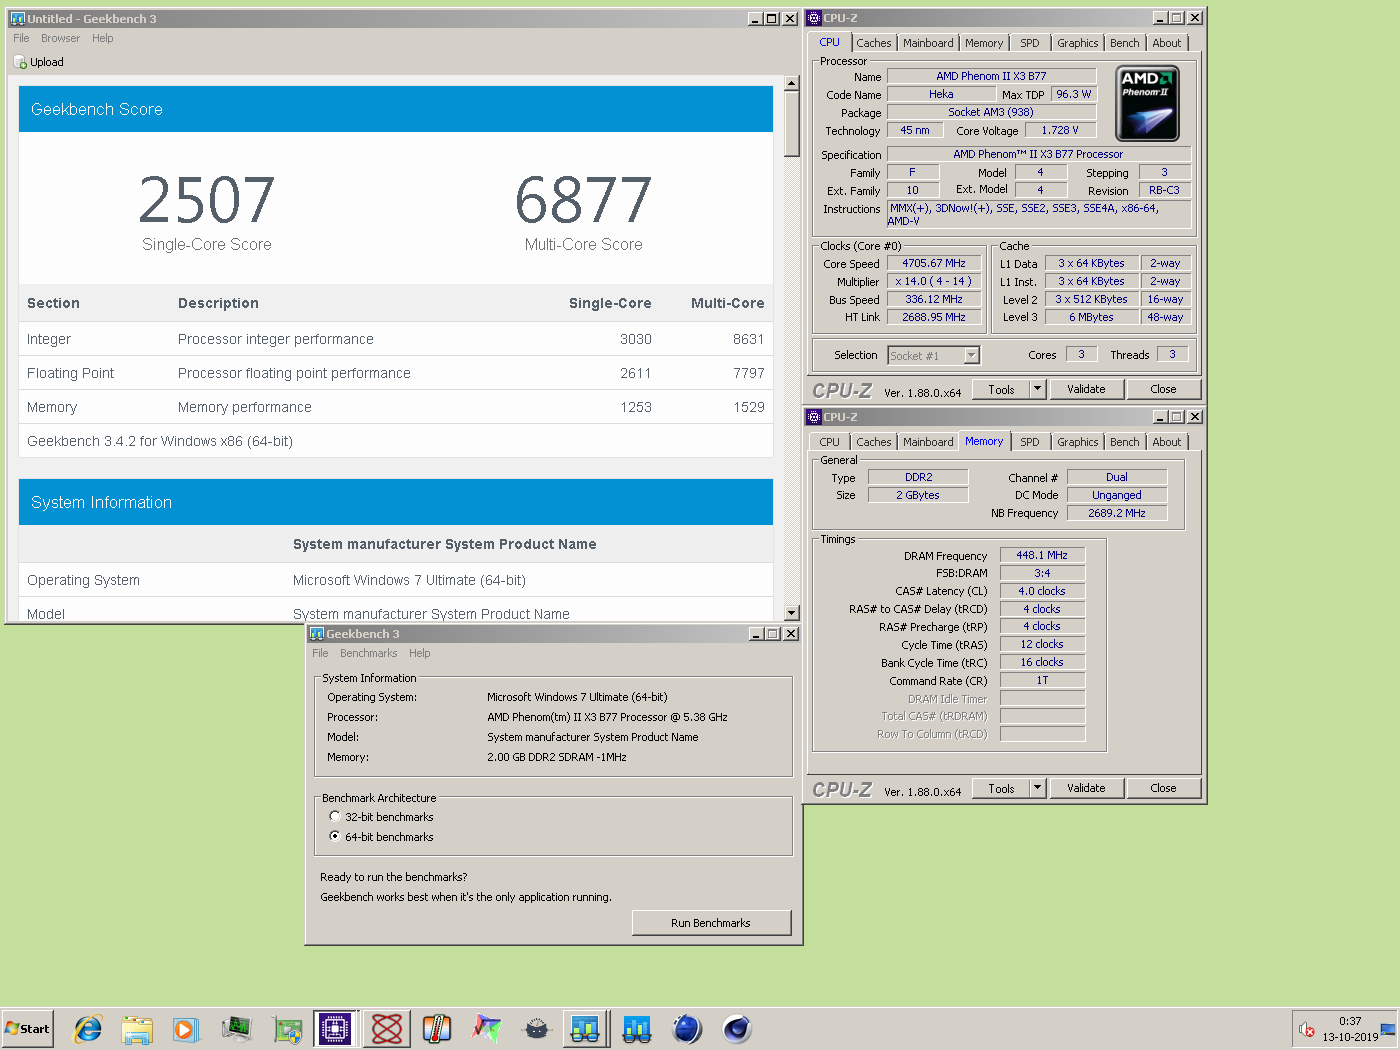Open the thermometer temperature monitor icon

tap(437, 1029)
